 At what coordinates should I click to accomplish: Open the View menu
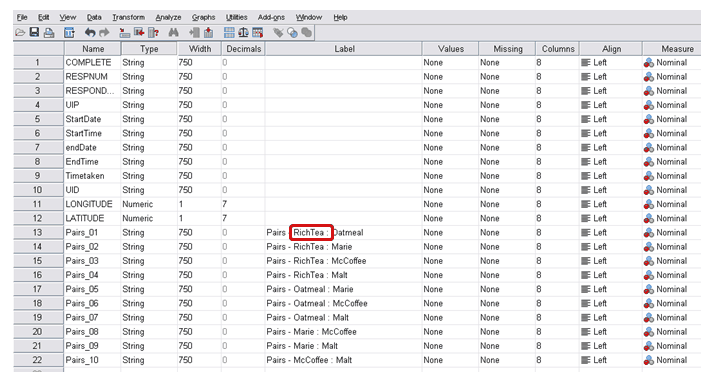[x=68, y=17]
